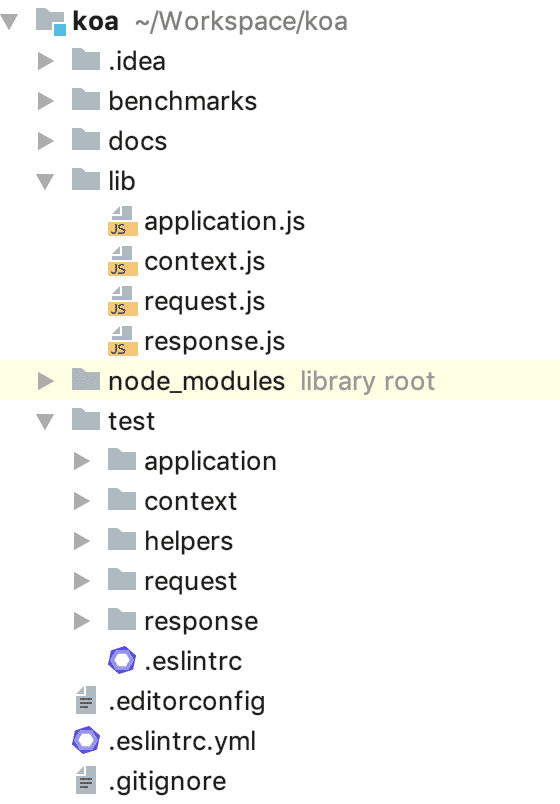The height and width of the screenshot is (804, 560).
Task: Expand the .idea folder
Action: tap(46, 62)
